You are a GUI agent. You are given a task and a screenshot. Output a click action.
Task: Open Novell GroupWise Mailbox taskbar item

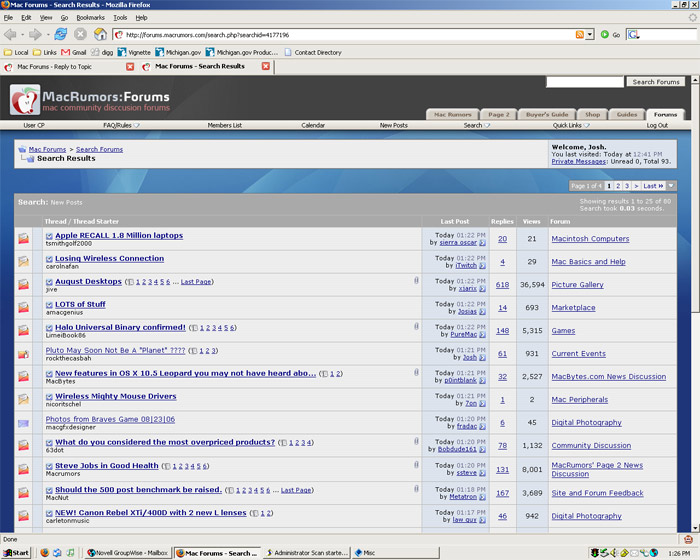tap(127, 553)
